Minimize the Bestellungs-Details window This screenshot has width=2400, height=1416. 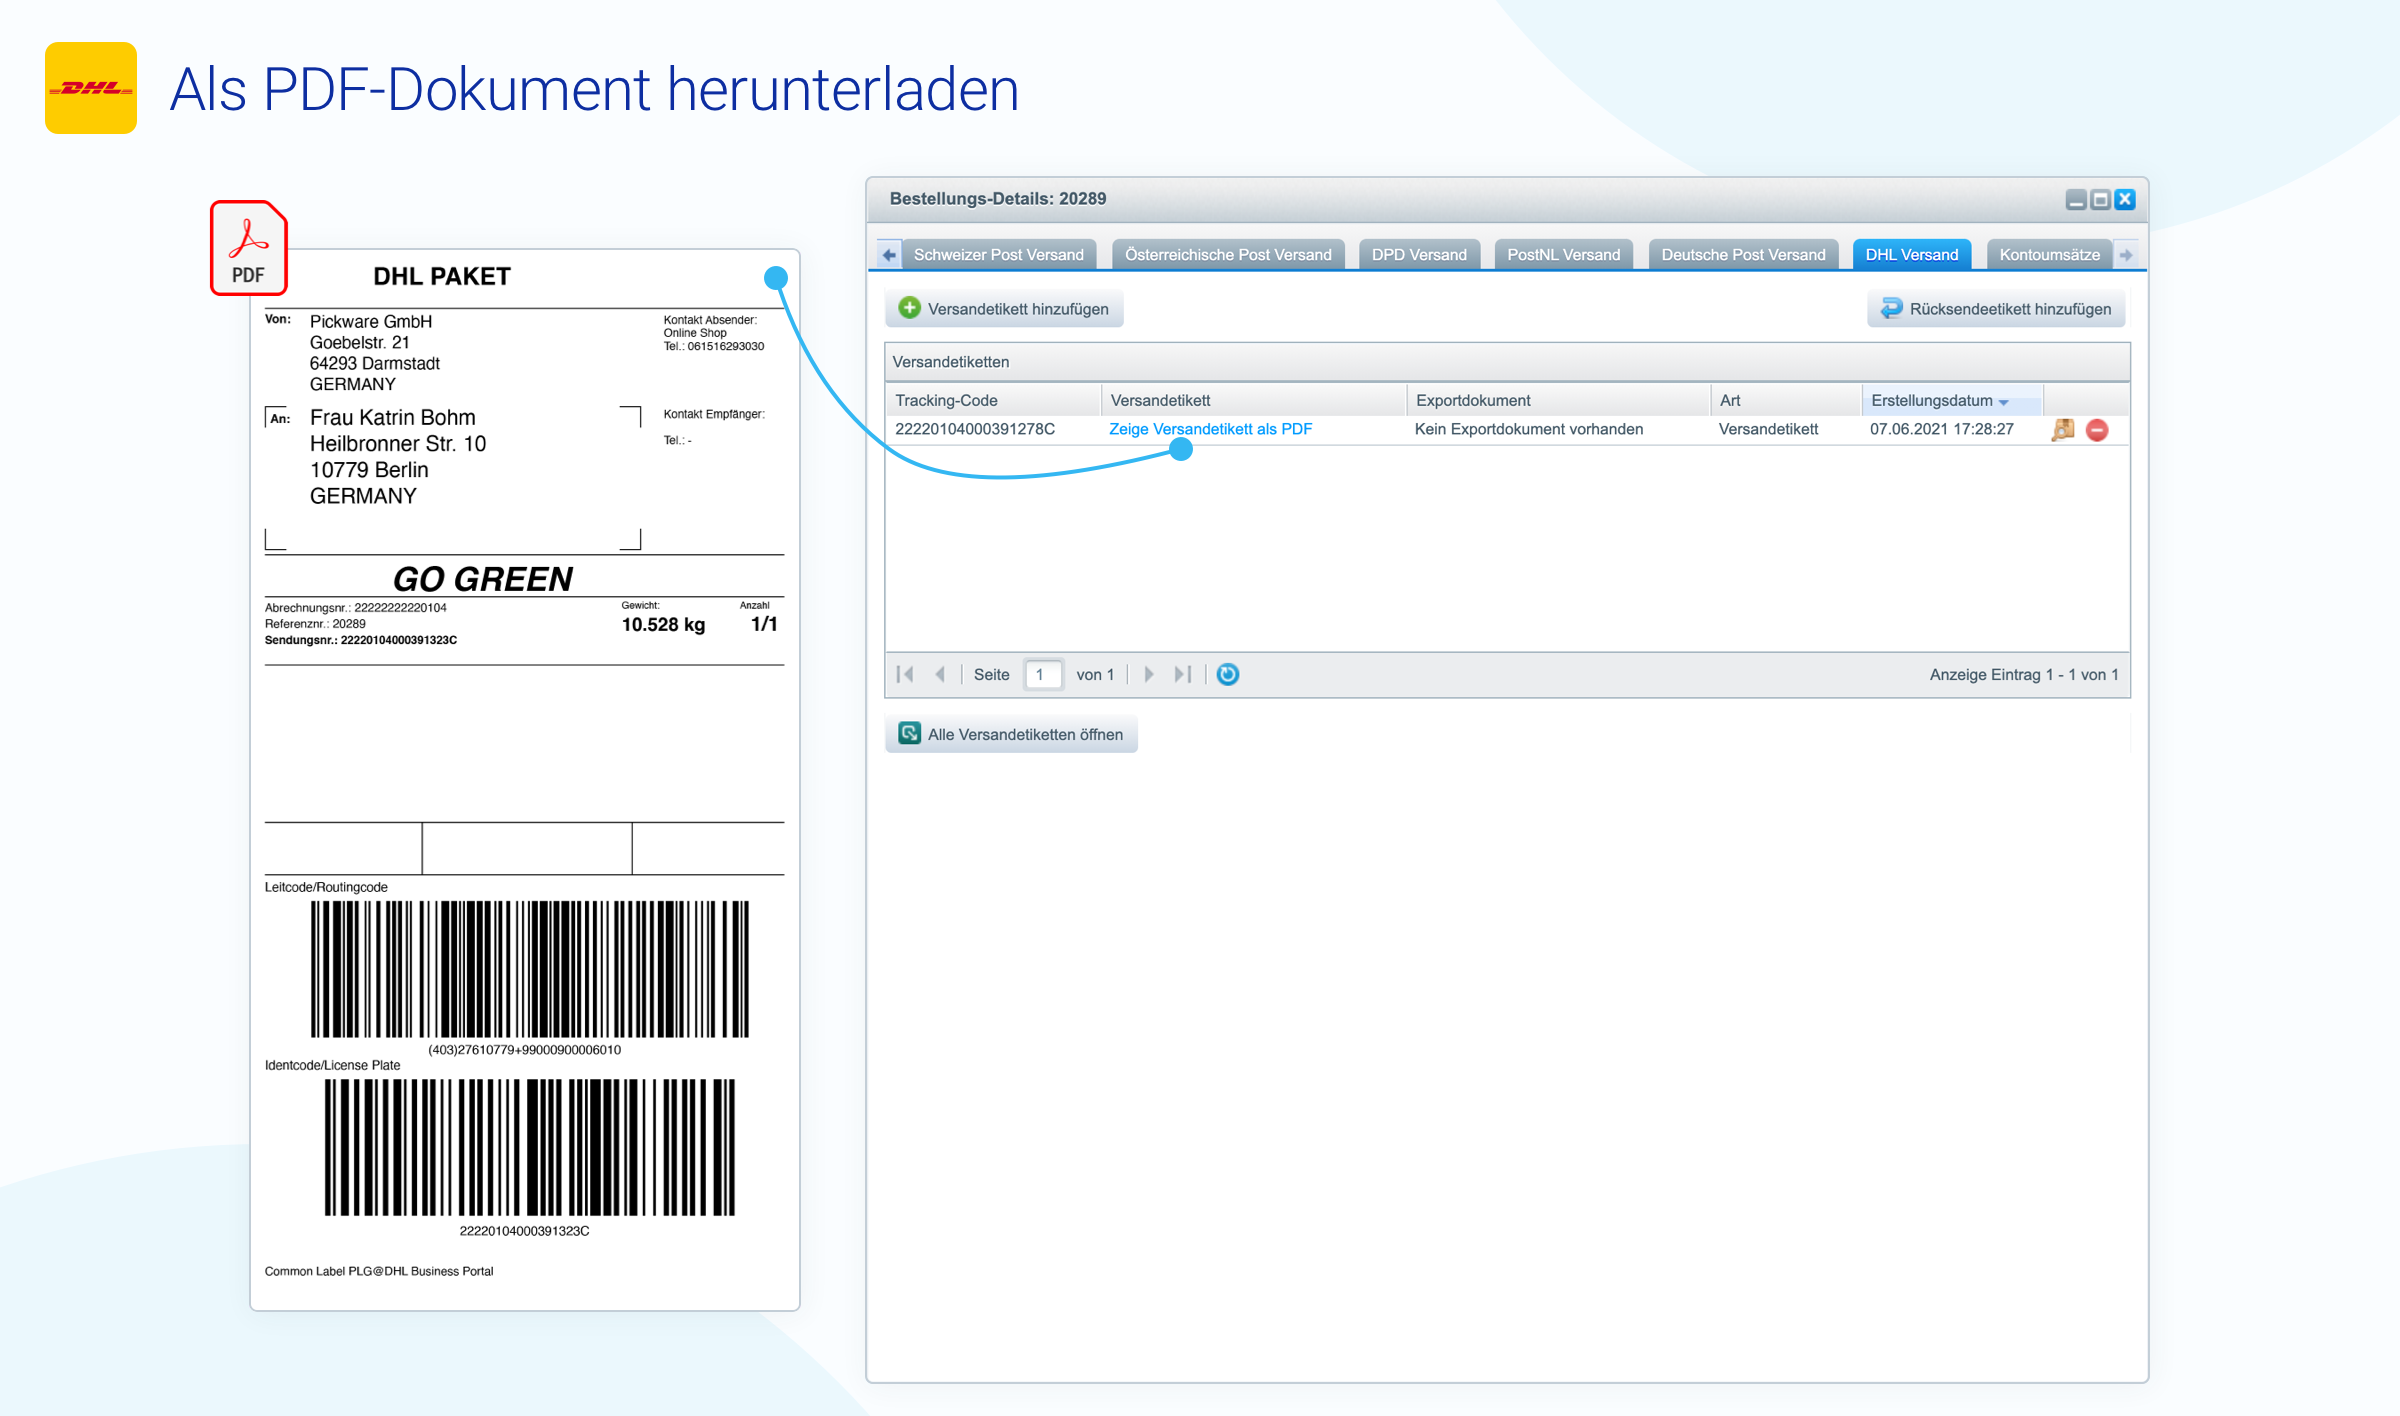[2076, 200]
